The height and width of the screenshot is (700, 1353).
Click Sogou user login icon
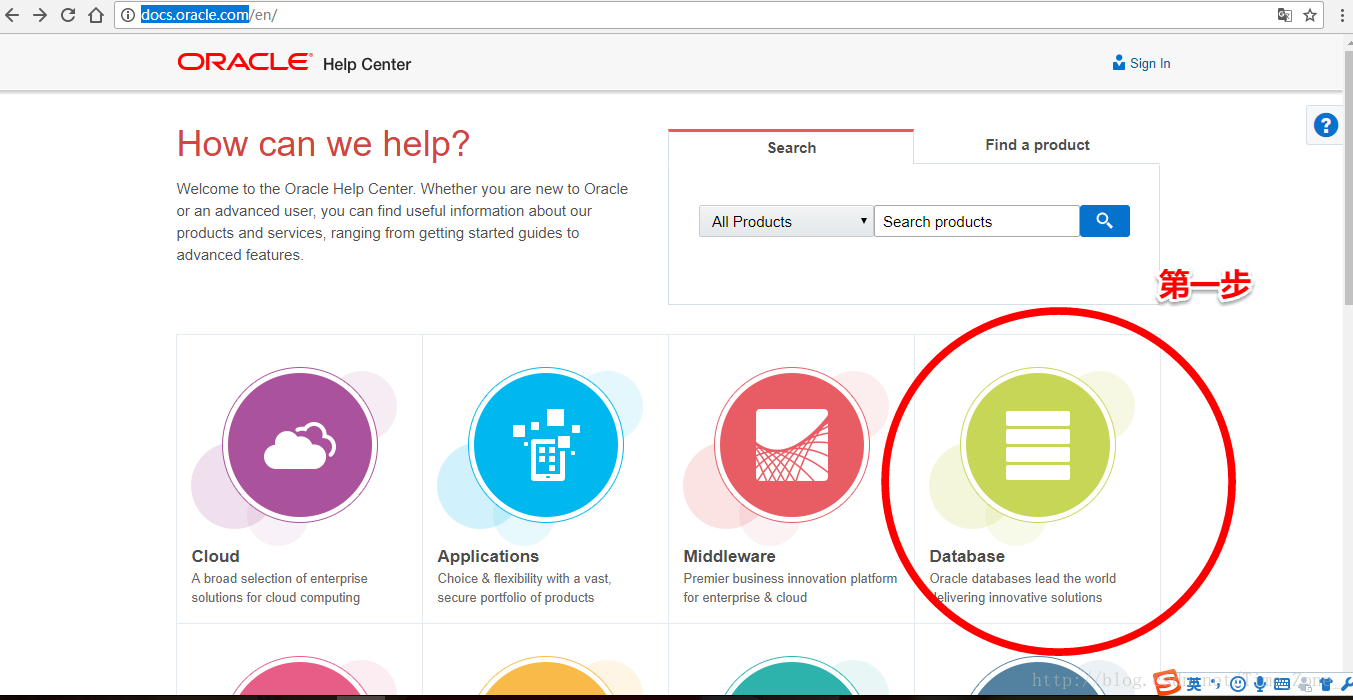(1305, 684)
